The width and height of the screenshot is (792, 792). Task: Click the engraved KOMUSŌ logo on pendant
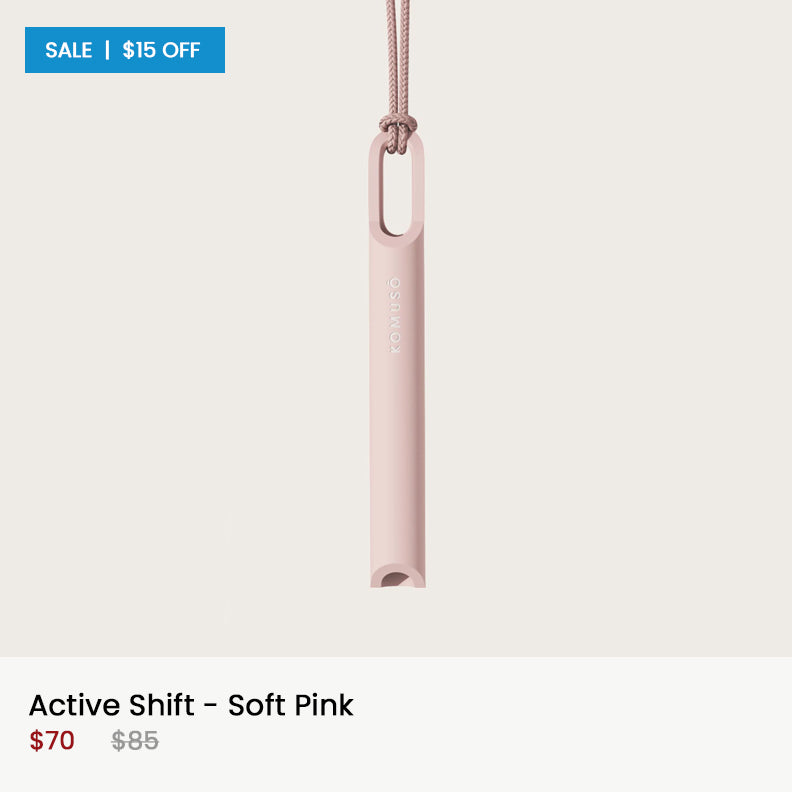coord(395,315)
